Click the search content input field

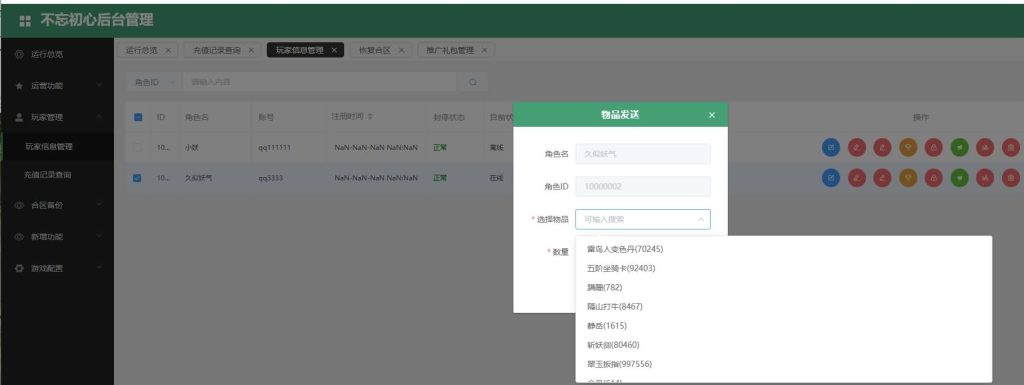point(319,82)
